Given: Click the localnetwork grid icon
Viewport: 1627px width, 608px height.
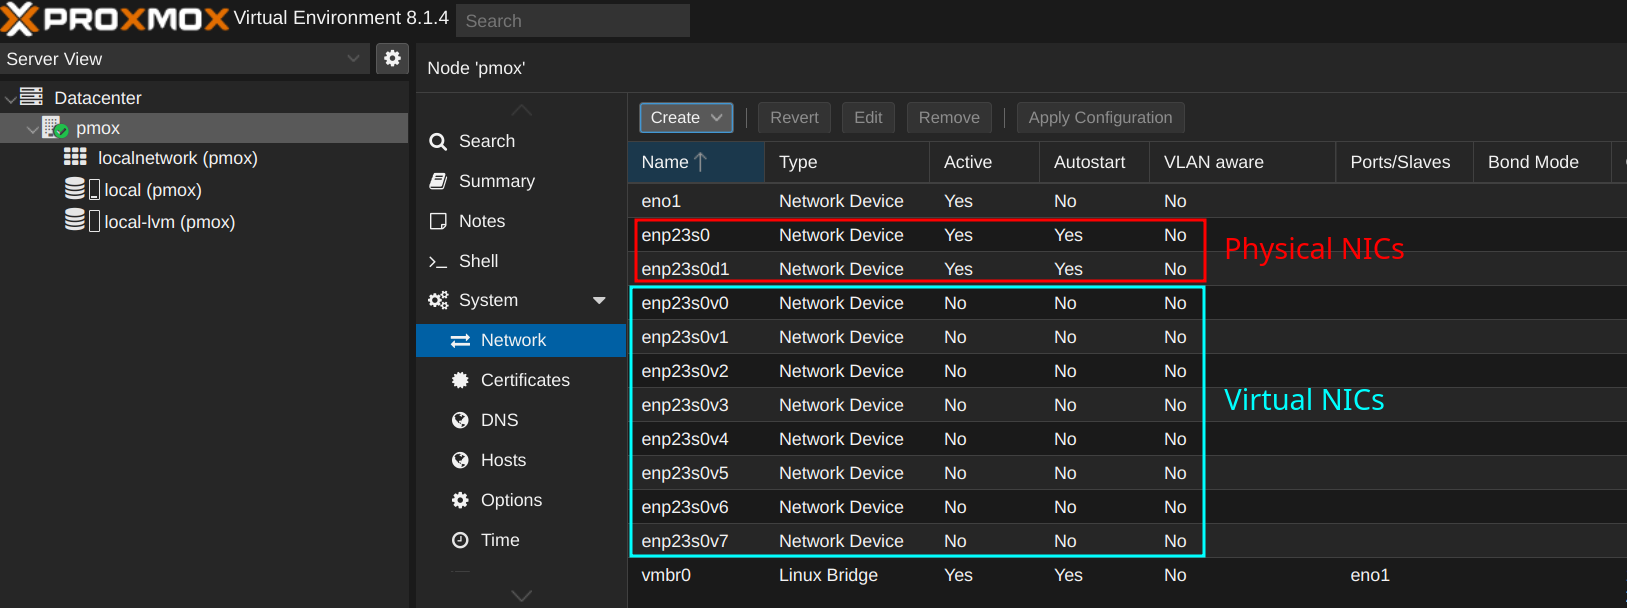Looking at the screenshot, I should tap(75, 157).
